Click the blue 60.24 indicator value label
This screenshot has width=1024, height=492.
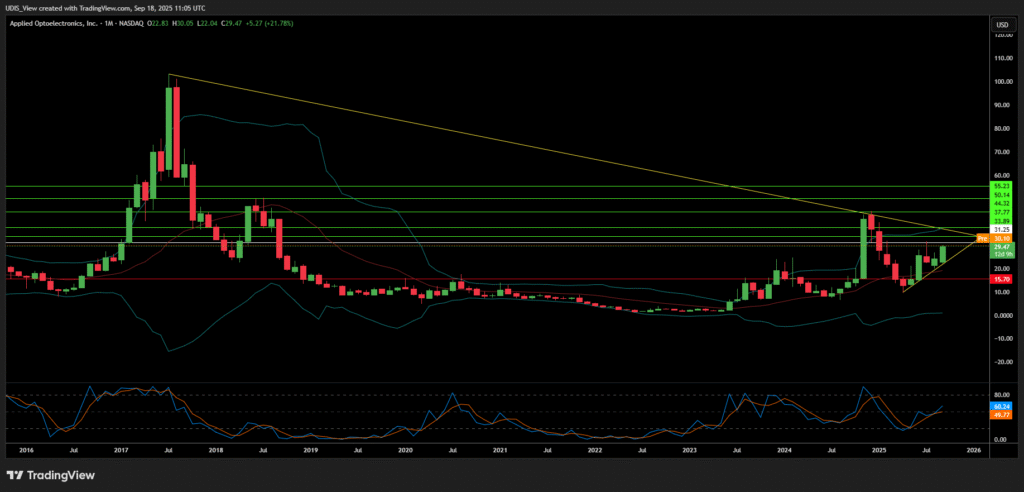click(x=1000, y=406)
